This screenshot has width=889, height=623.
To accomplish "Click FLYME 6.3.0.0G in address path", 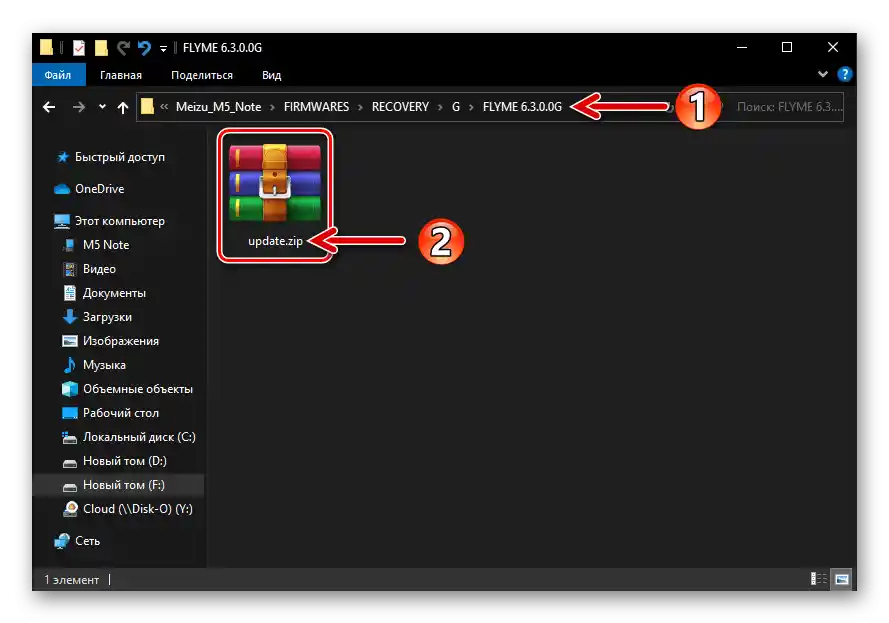I will coord(522,107).
